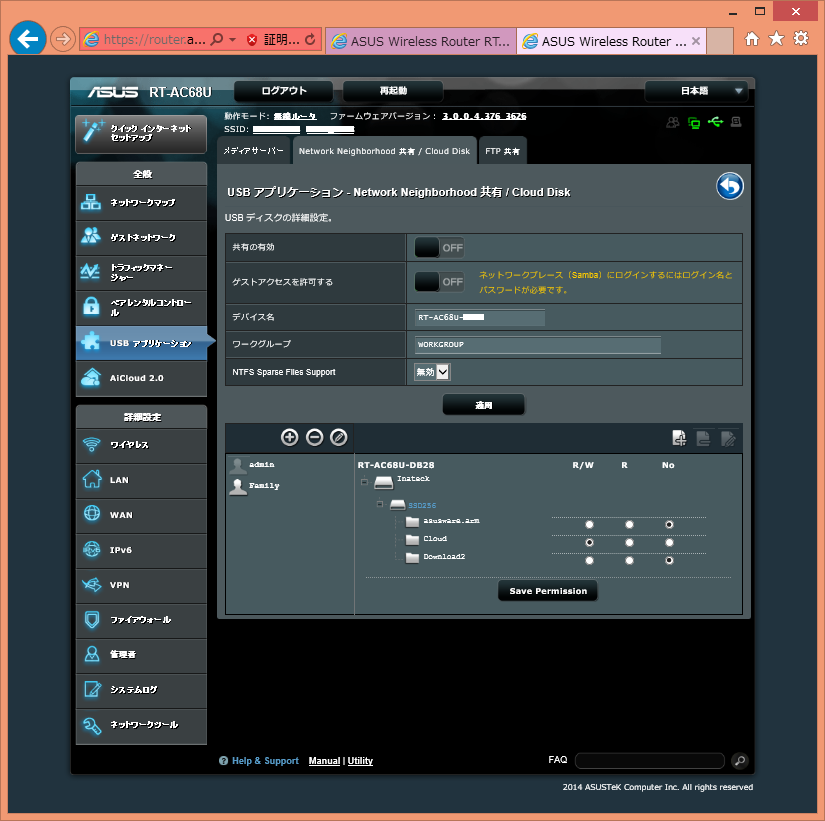825x821 pixels.
Task: Open the Utility link
Action: pos(360,761)
